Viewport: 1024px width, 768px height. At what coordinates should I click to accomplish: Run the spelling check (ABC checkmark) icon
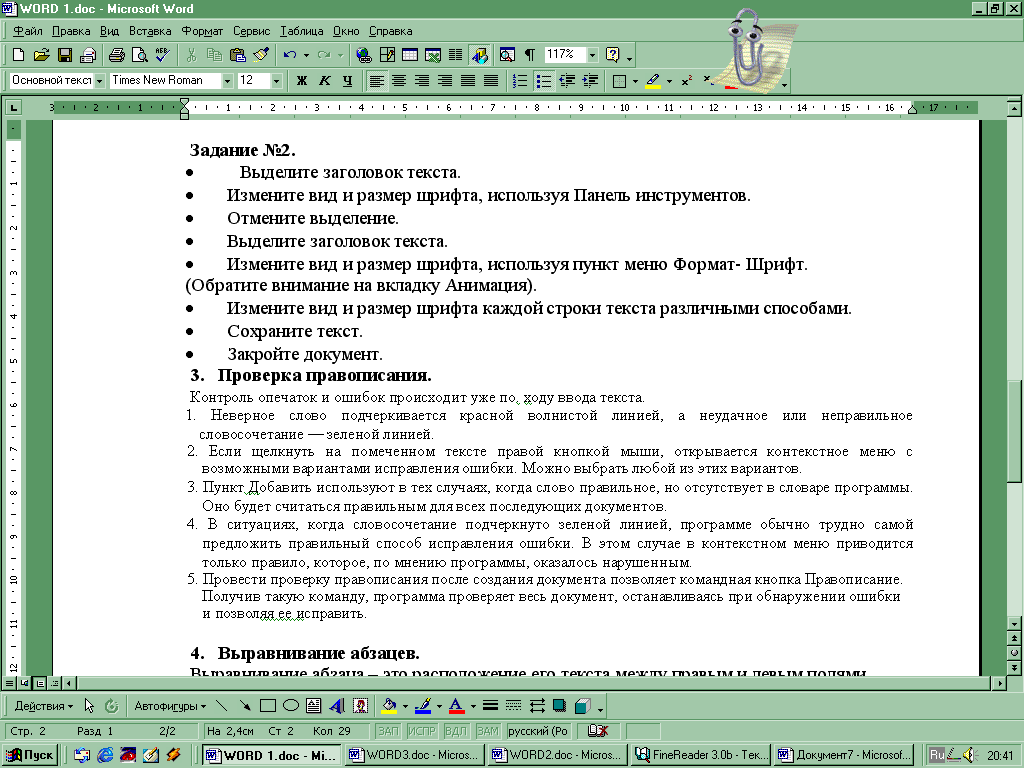click(x=162, y=55)
